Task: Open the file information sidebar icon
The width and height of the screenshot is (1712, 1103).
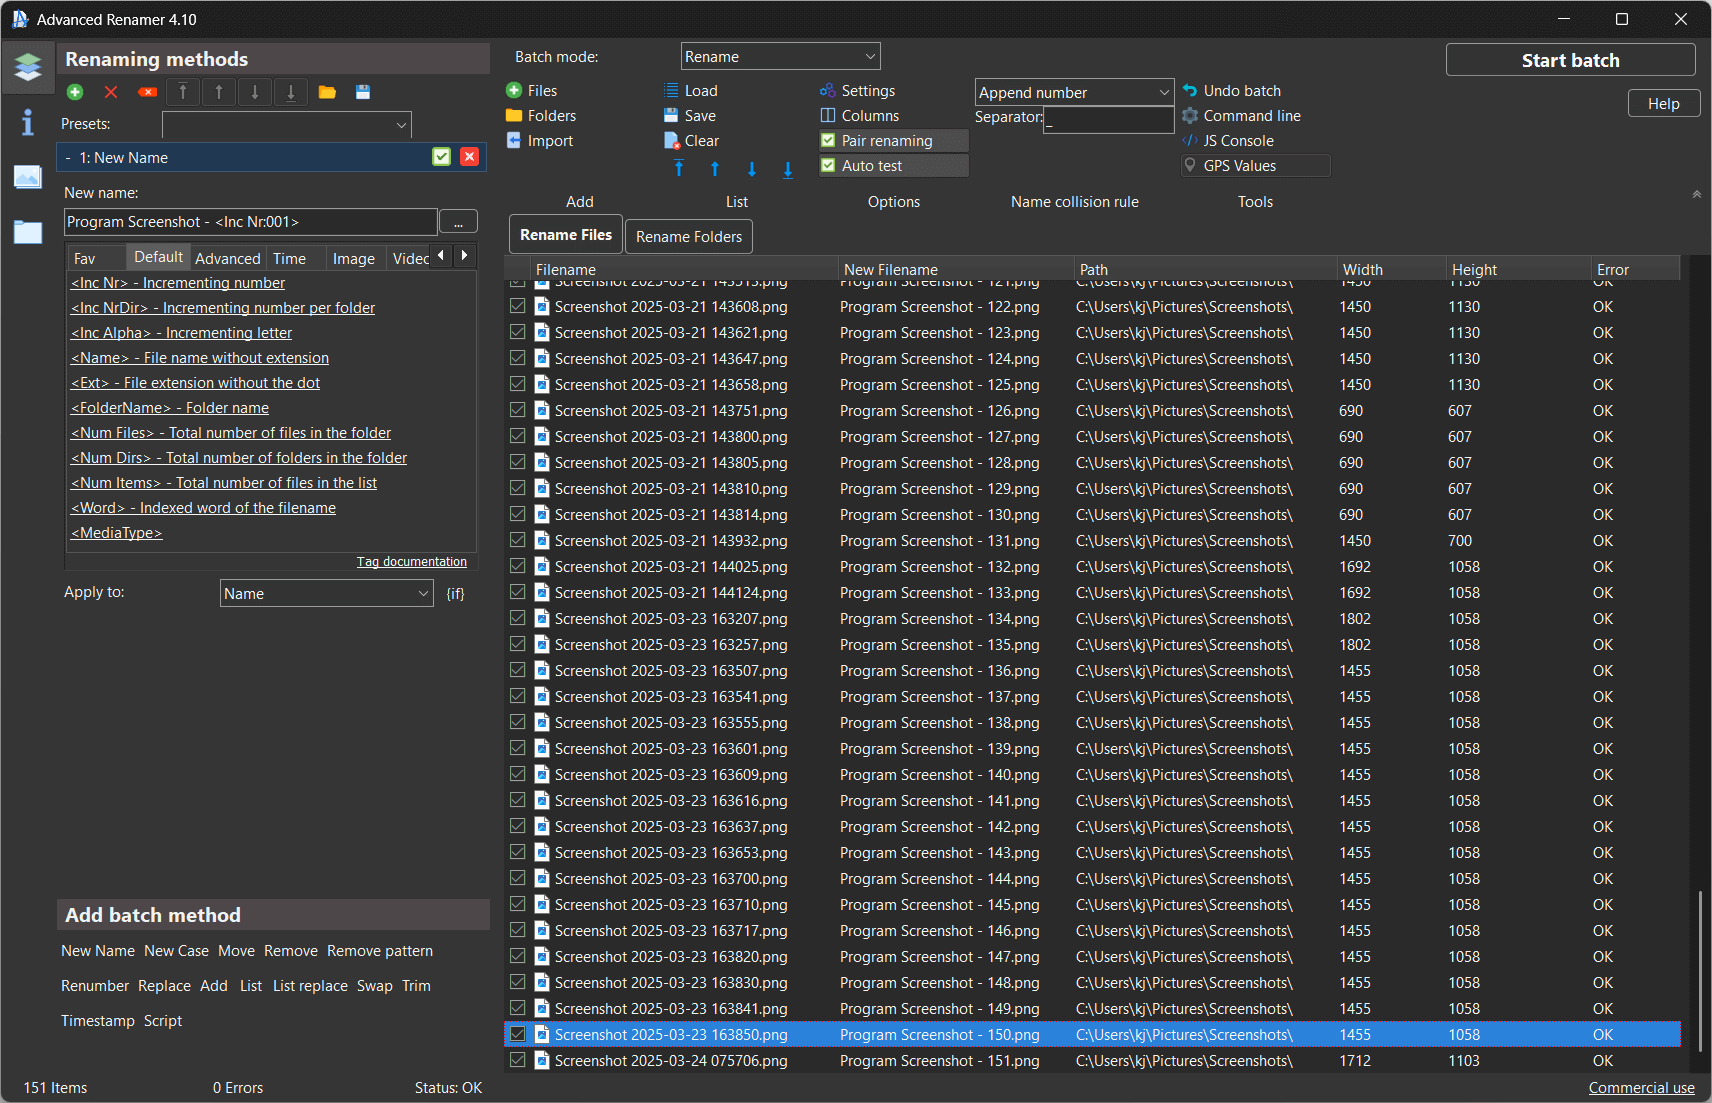Action: tap(28, 122)
